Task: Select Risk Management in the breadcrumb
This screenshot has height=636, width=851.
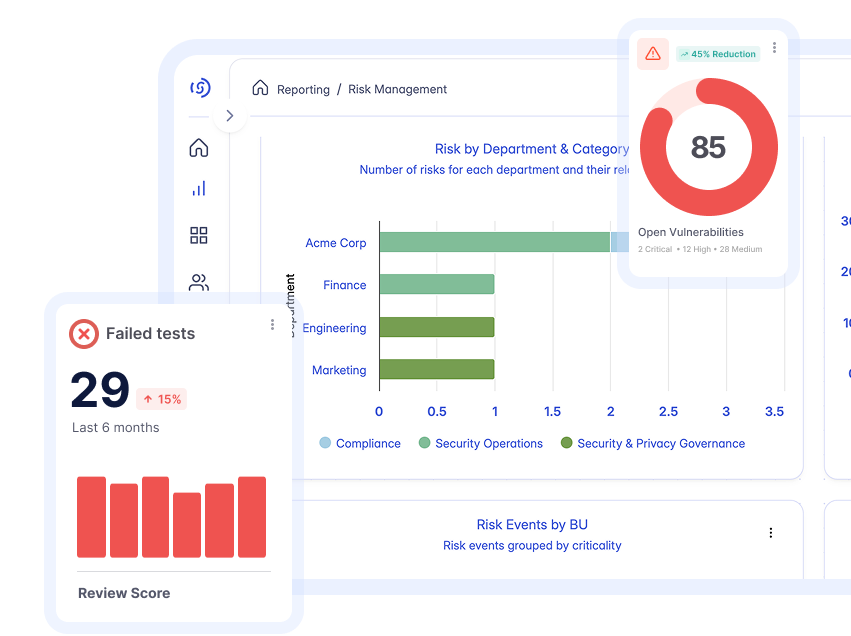Action: tap(397, 89)
